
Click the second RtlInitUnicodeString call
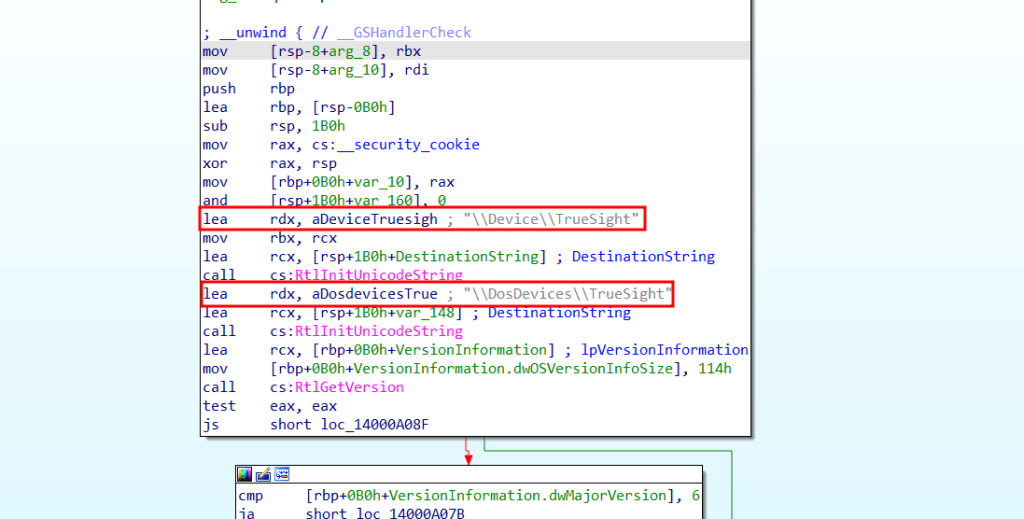377,331
